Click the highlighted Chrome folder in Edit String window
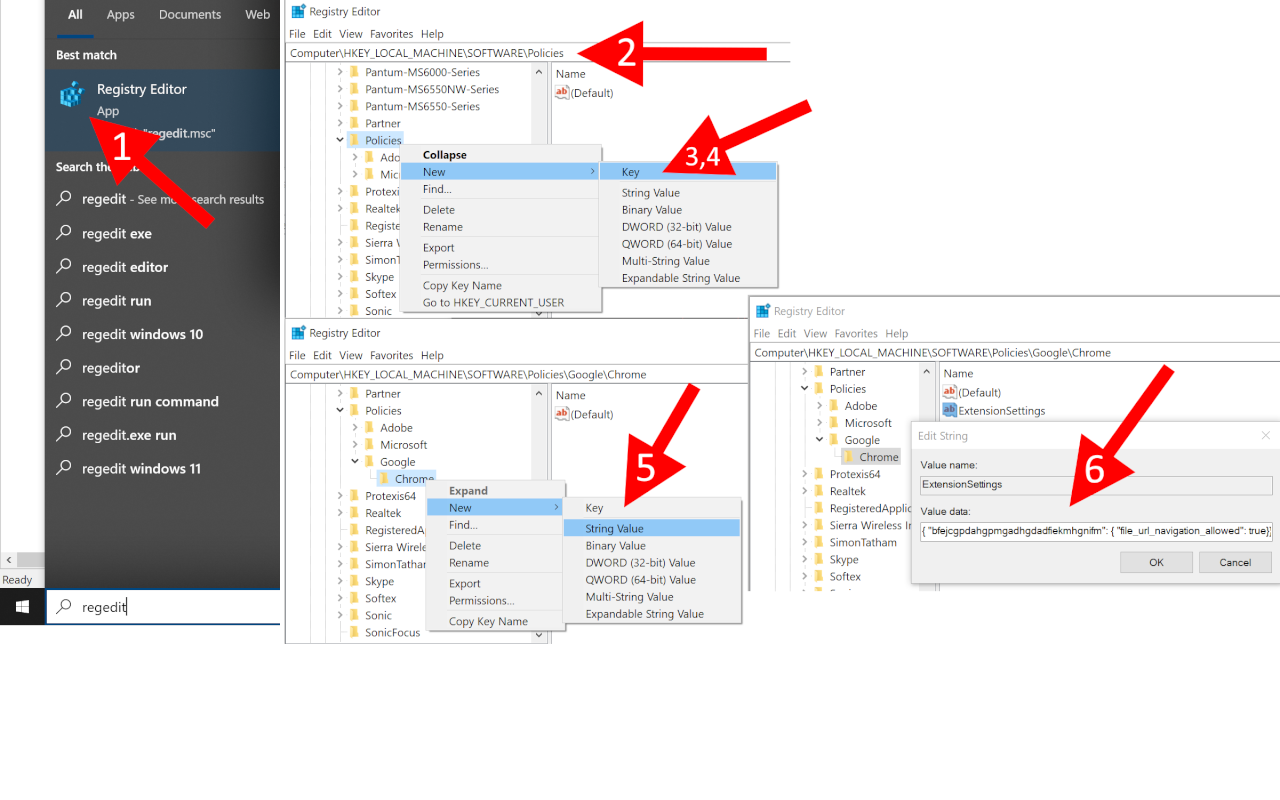 coord(871,457)
